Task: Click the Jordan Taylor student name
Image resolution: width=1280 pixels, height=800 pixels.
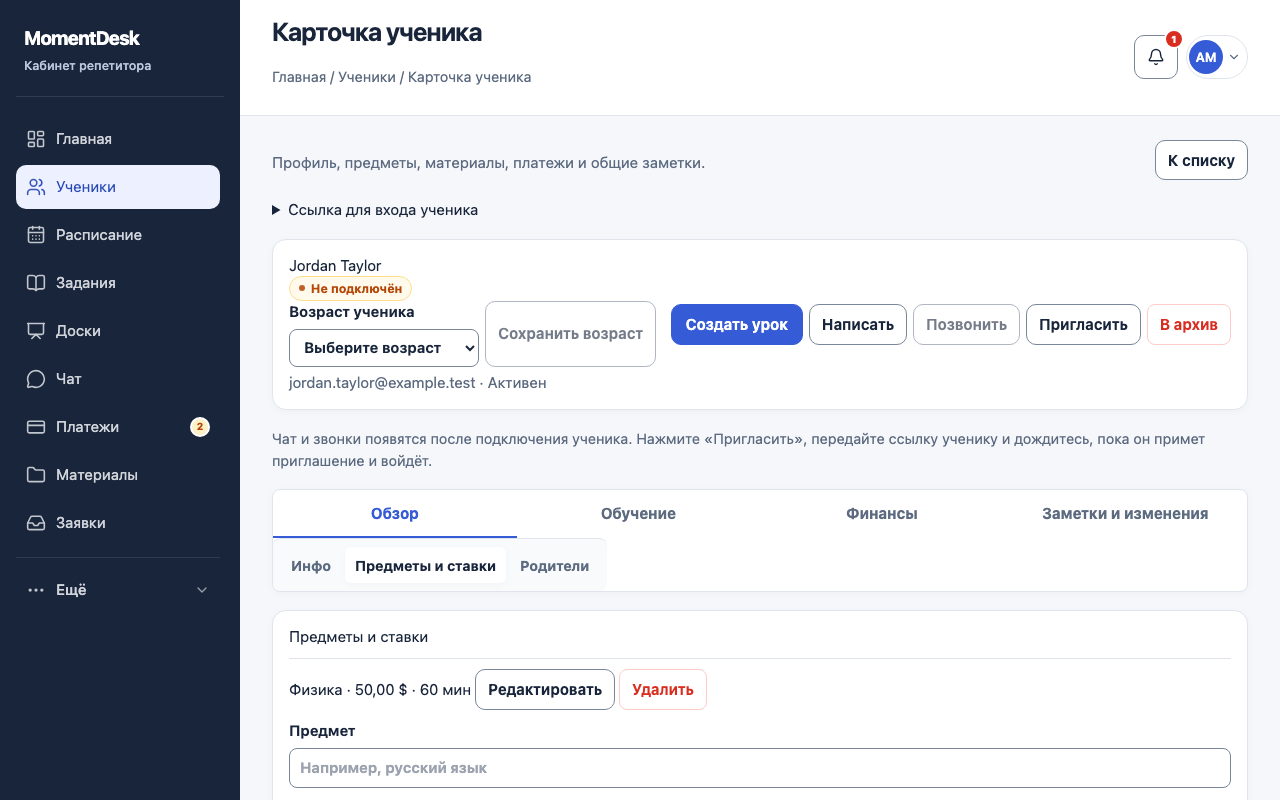Action: [335, 266]
